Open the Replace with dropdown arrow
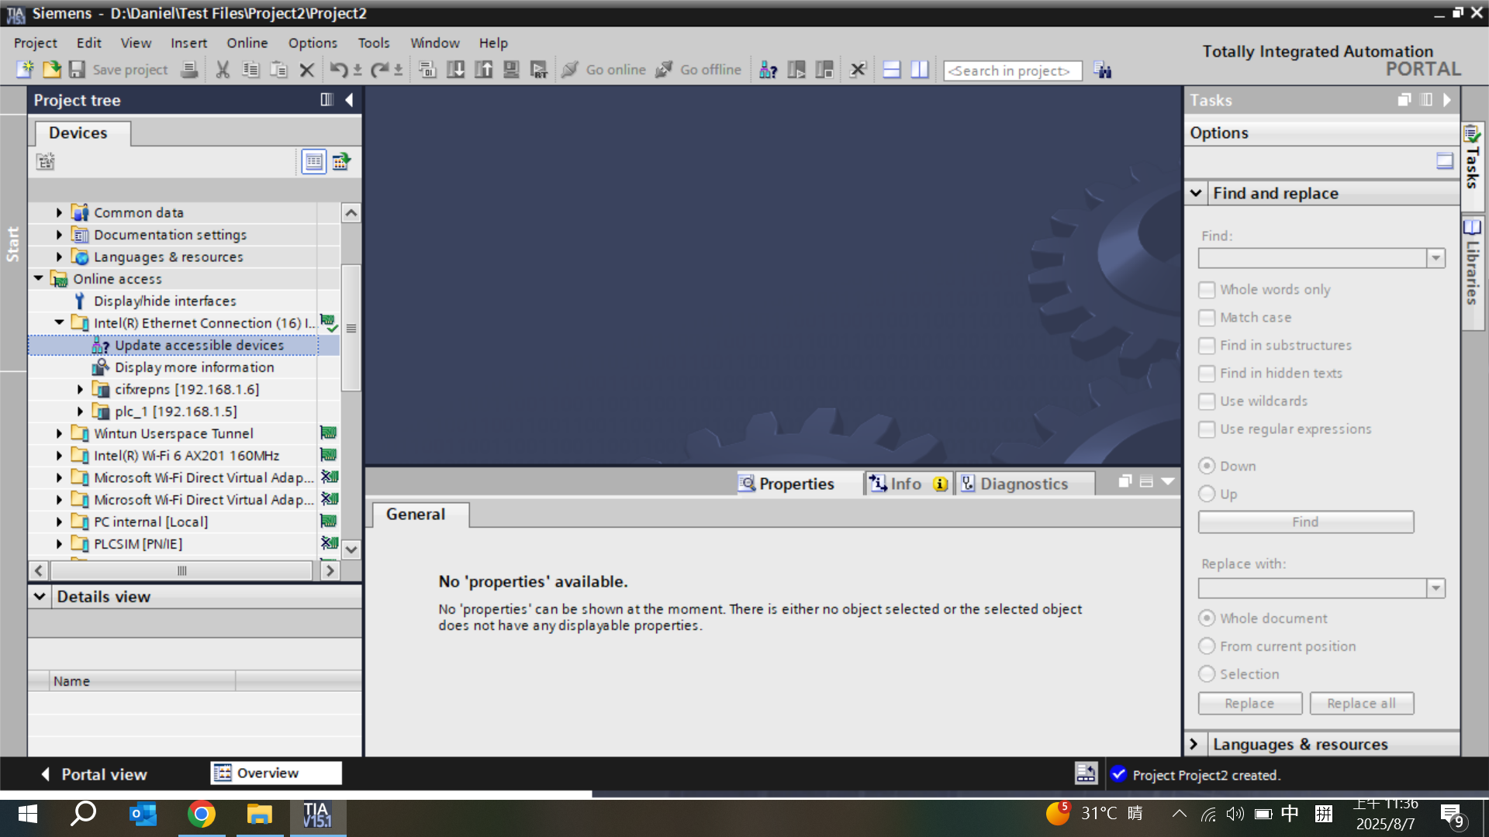The height and width of the screenshot is (837, 1489). 1435,588
